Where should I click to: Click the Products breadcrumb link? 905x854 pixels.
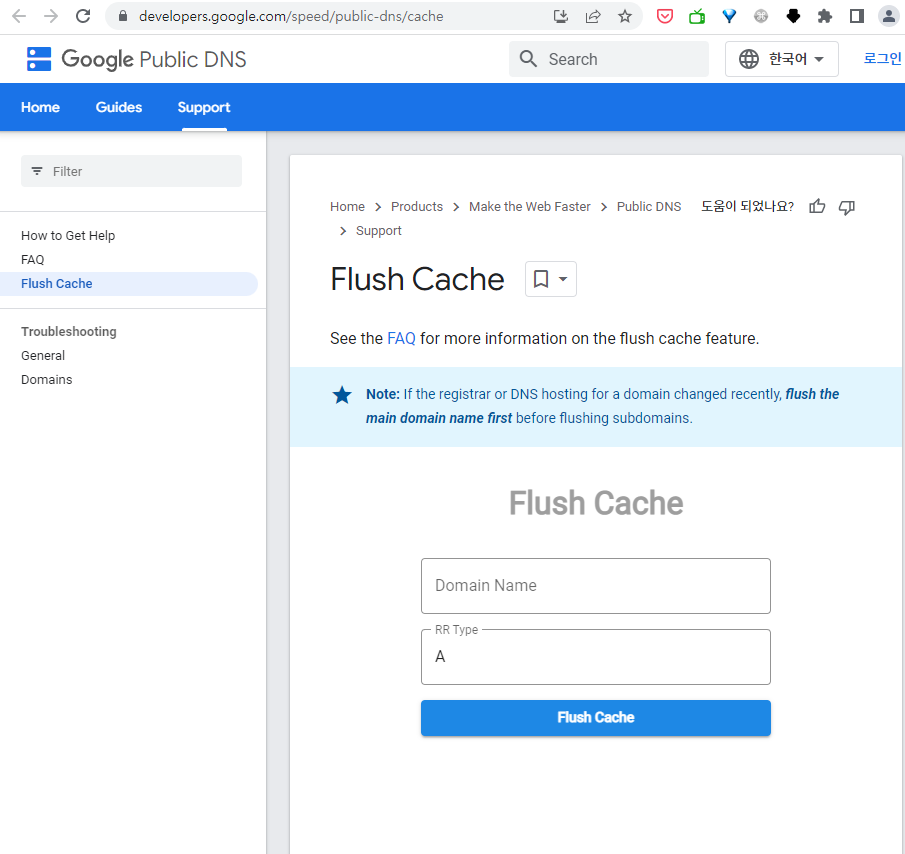pyautogui.click(x=417, y=207)
